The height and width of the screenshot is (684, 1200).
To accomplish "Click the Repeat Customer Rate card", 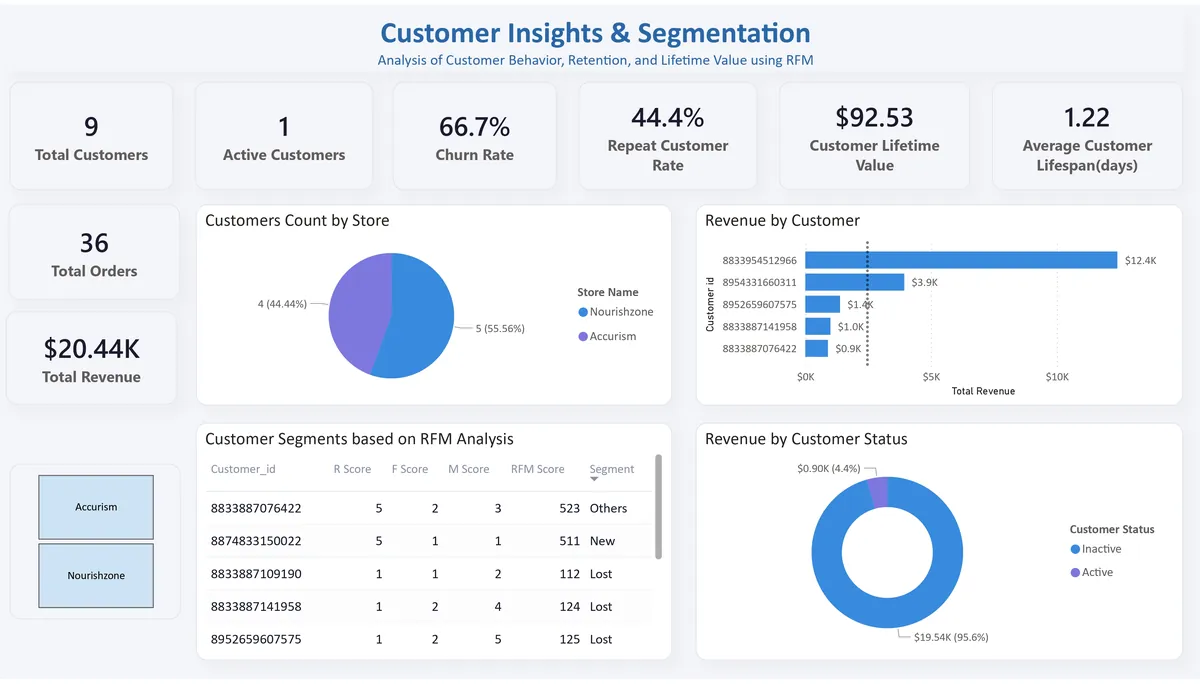I will [x=668, y=136].
